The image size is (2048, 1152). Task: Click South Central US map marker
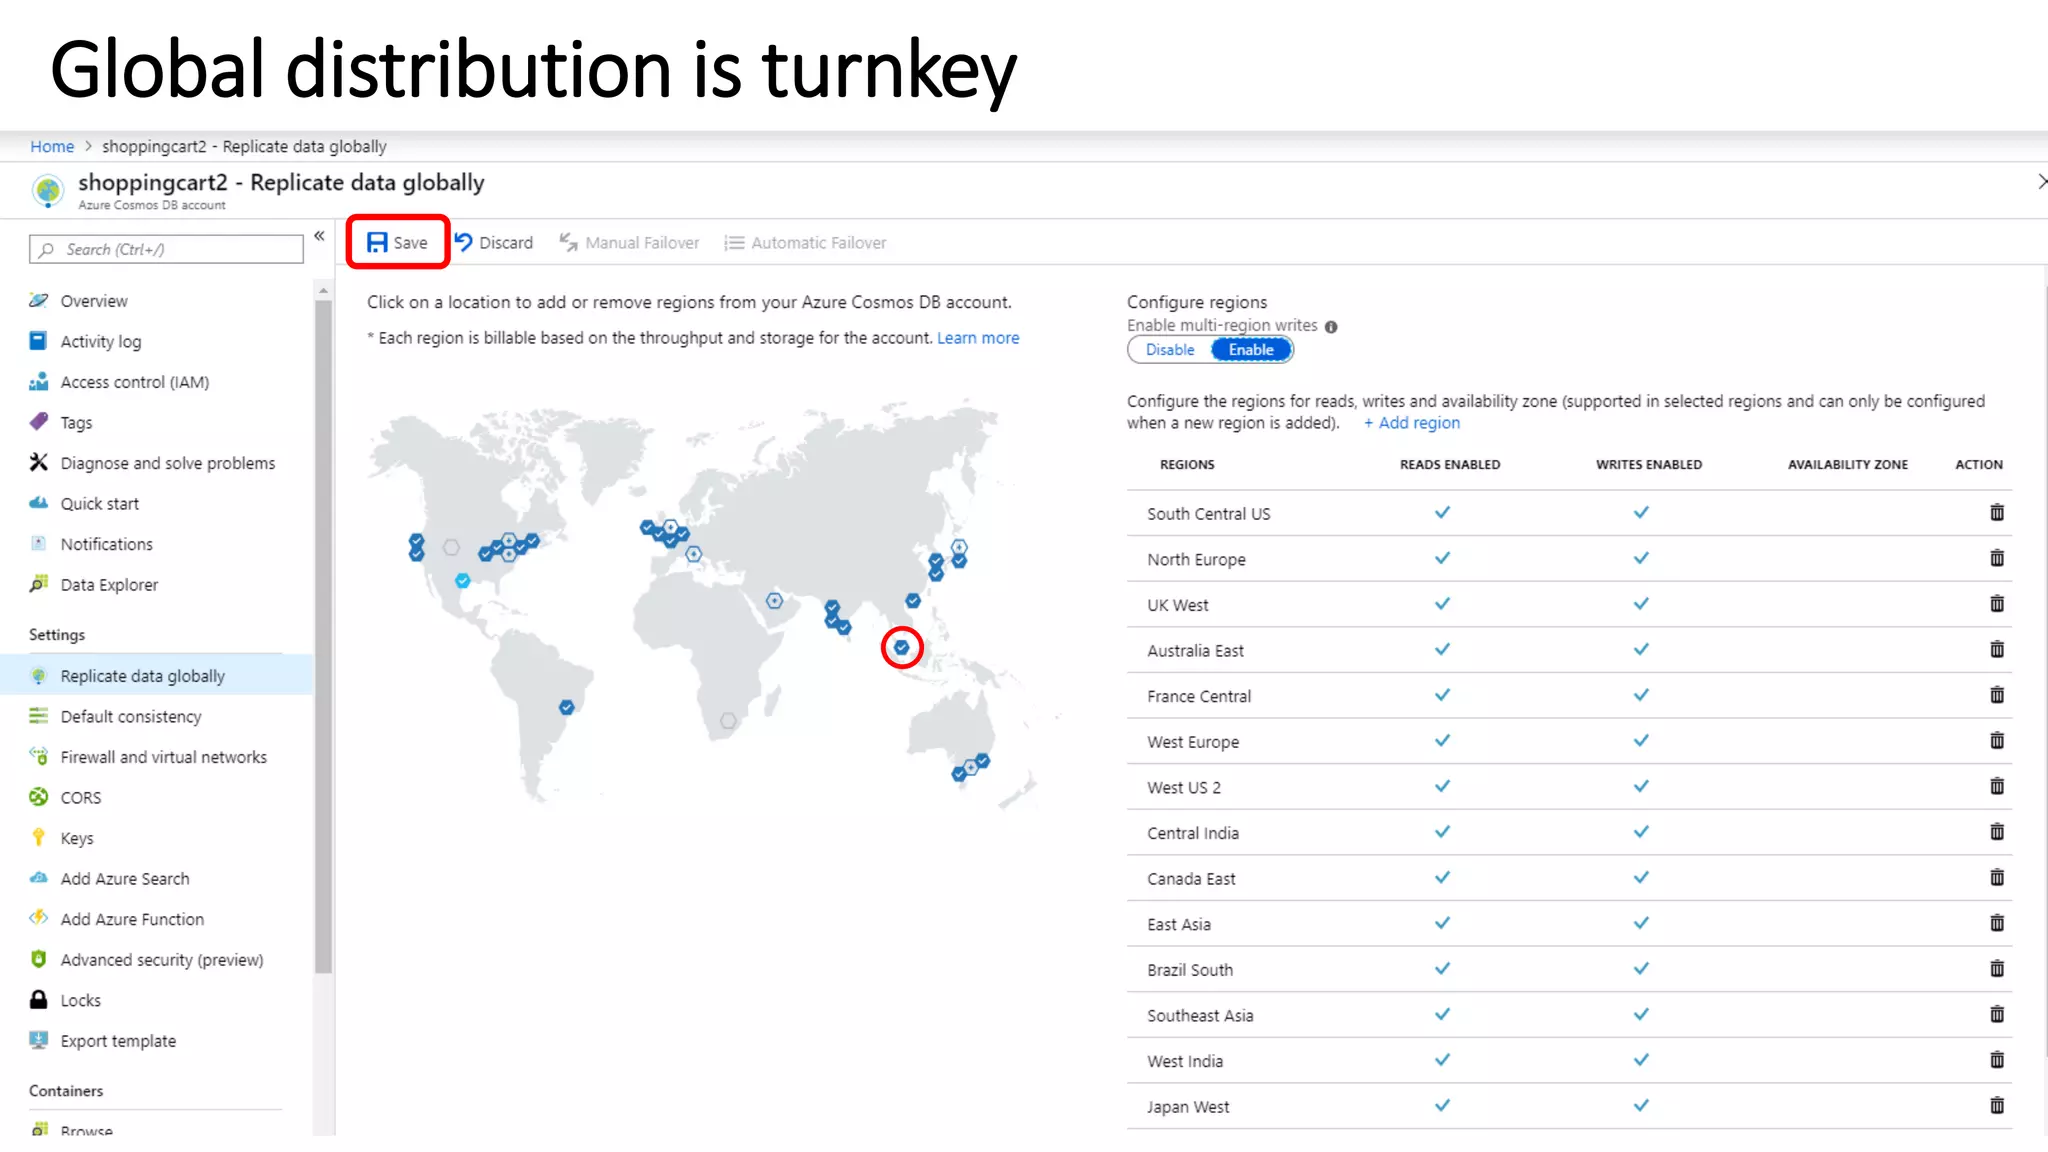(x=462, y=580)
